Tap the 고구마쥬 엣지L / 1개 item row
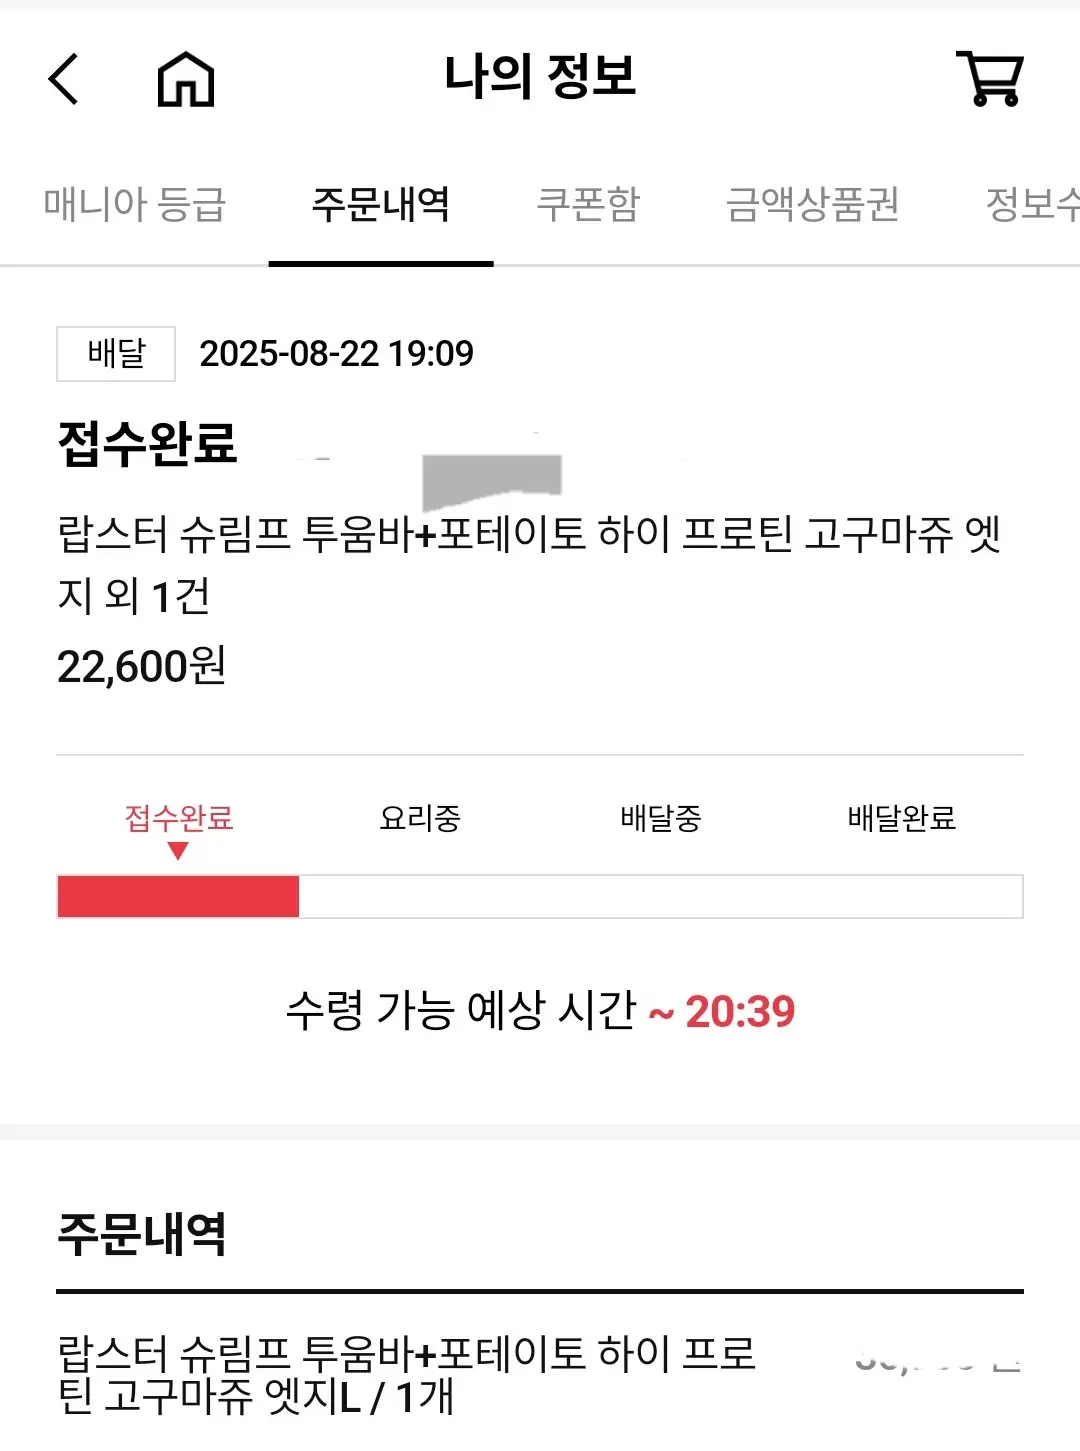This screenshot has width=1080, height=1451. 406,1374
